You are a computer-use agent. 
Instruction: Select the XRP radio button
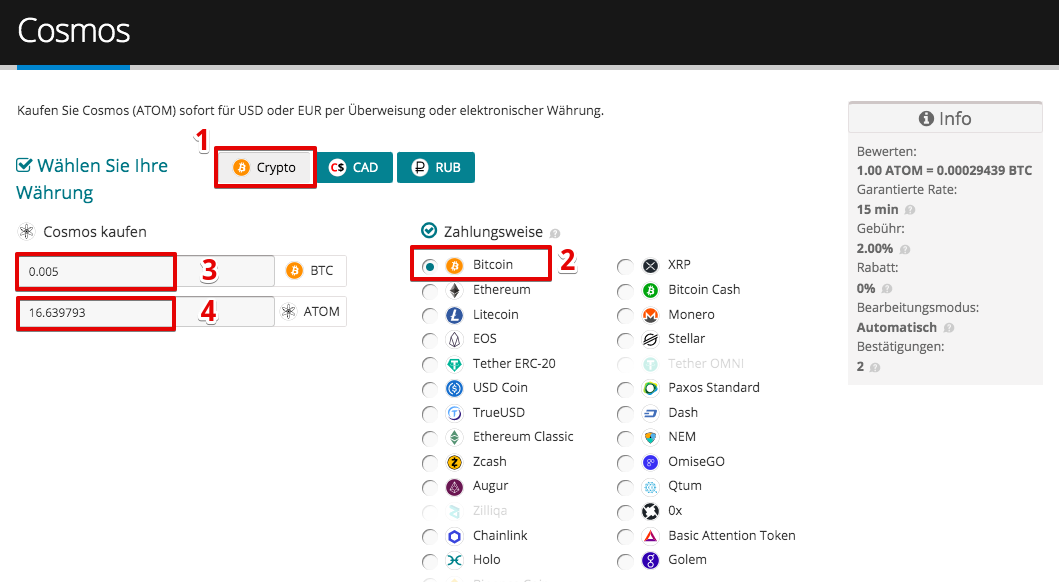coord(625,267)
